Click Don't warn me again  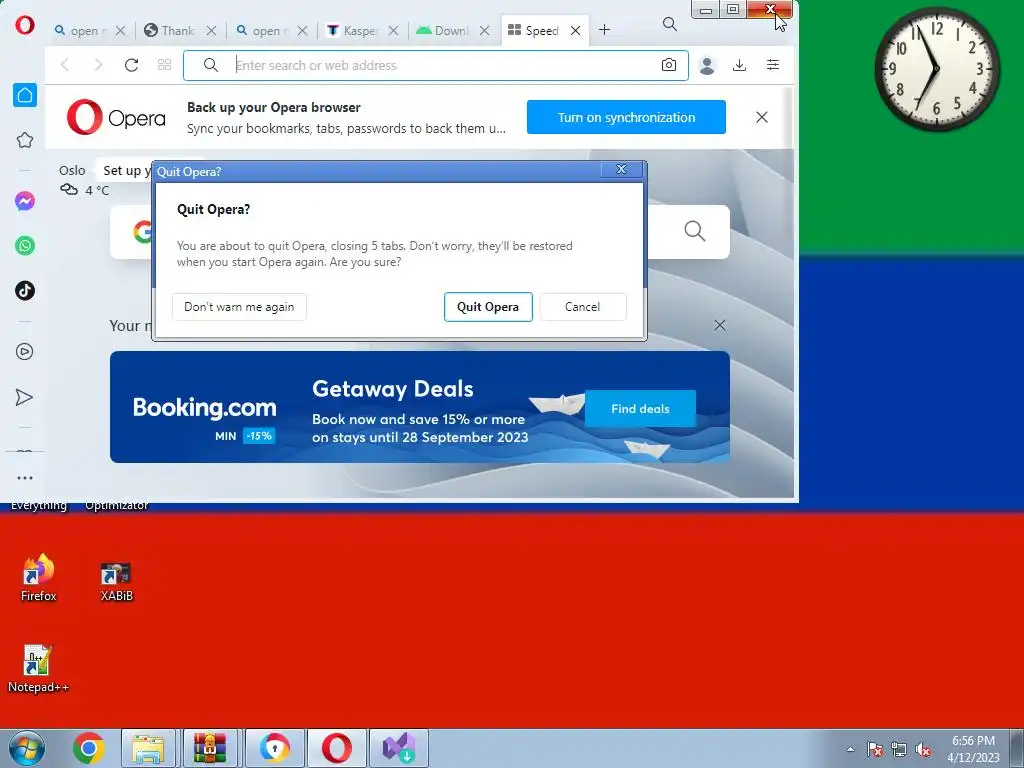tap(239, 307)
